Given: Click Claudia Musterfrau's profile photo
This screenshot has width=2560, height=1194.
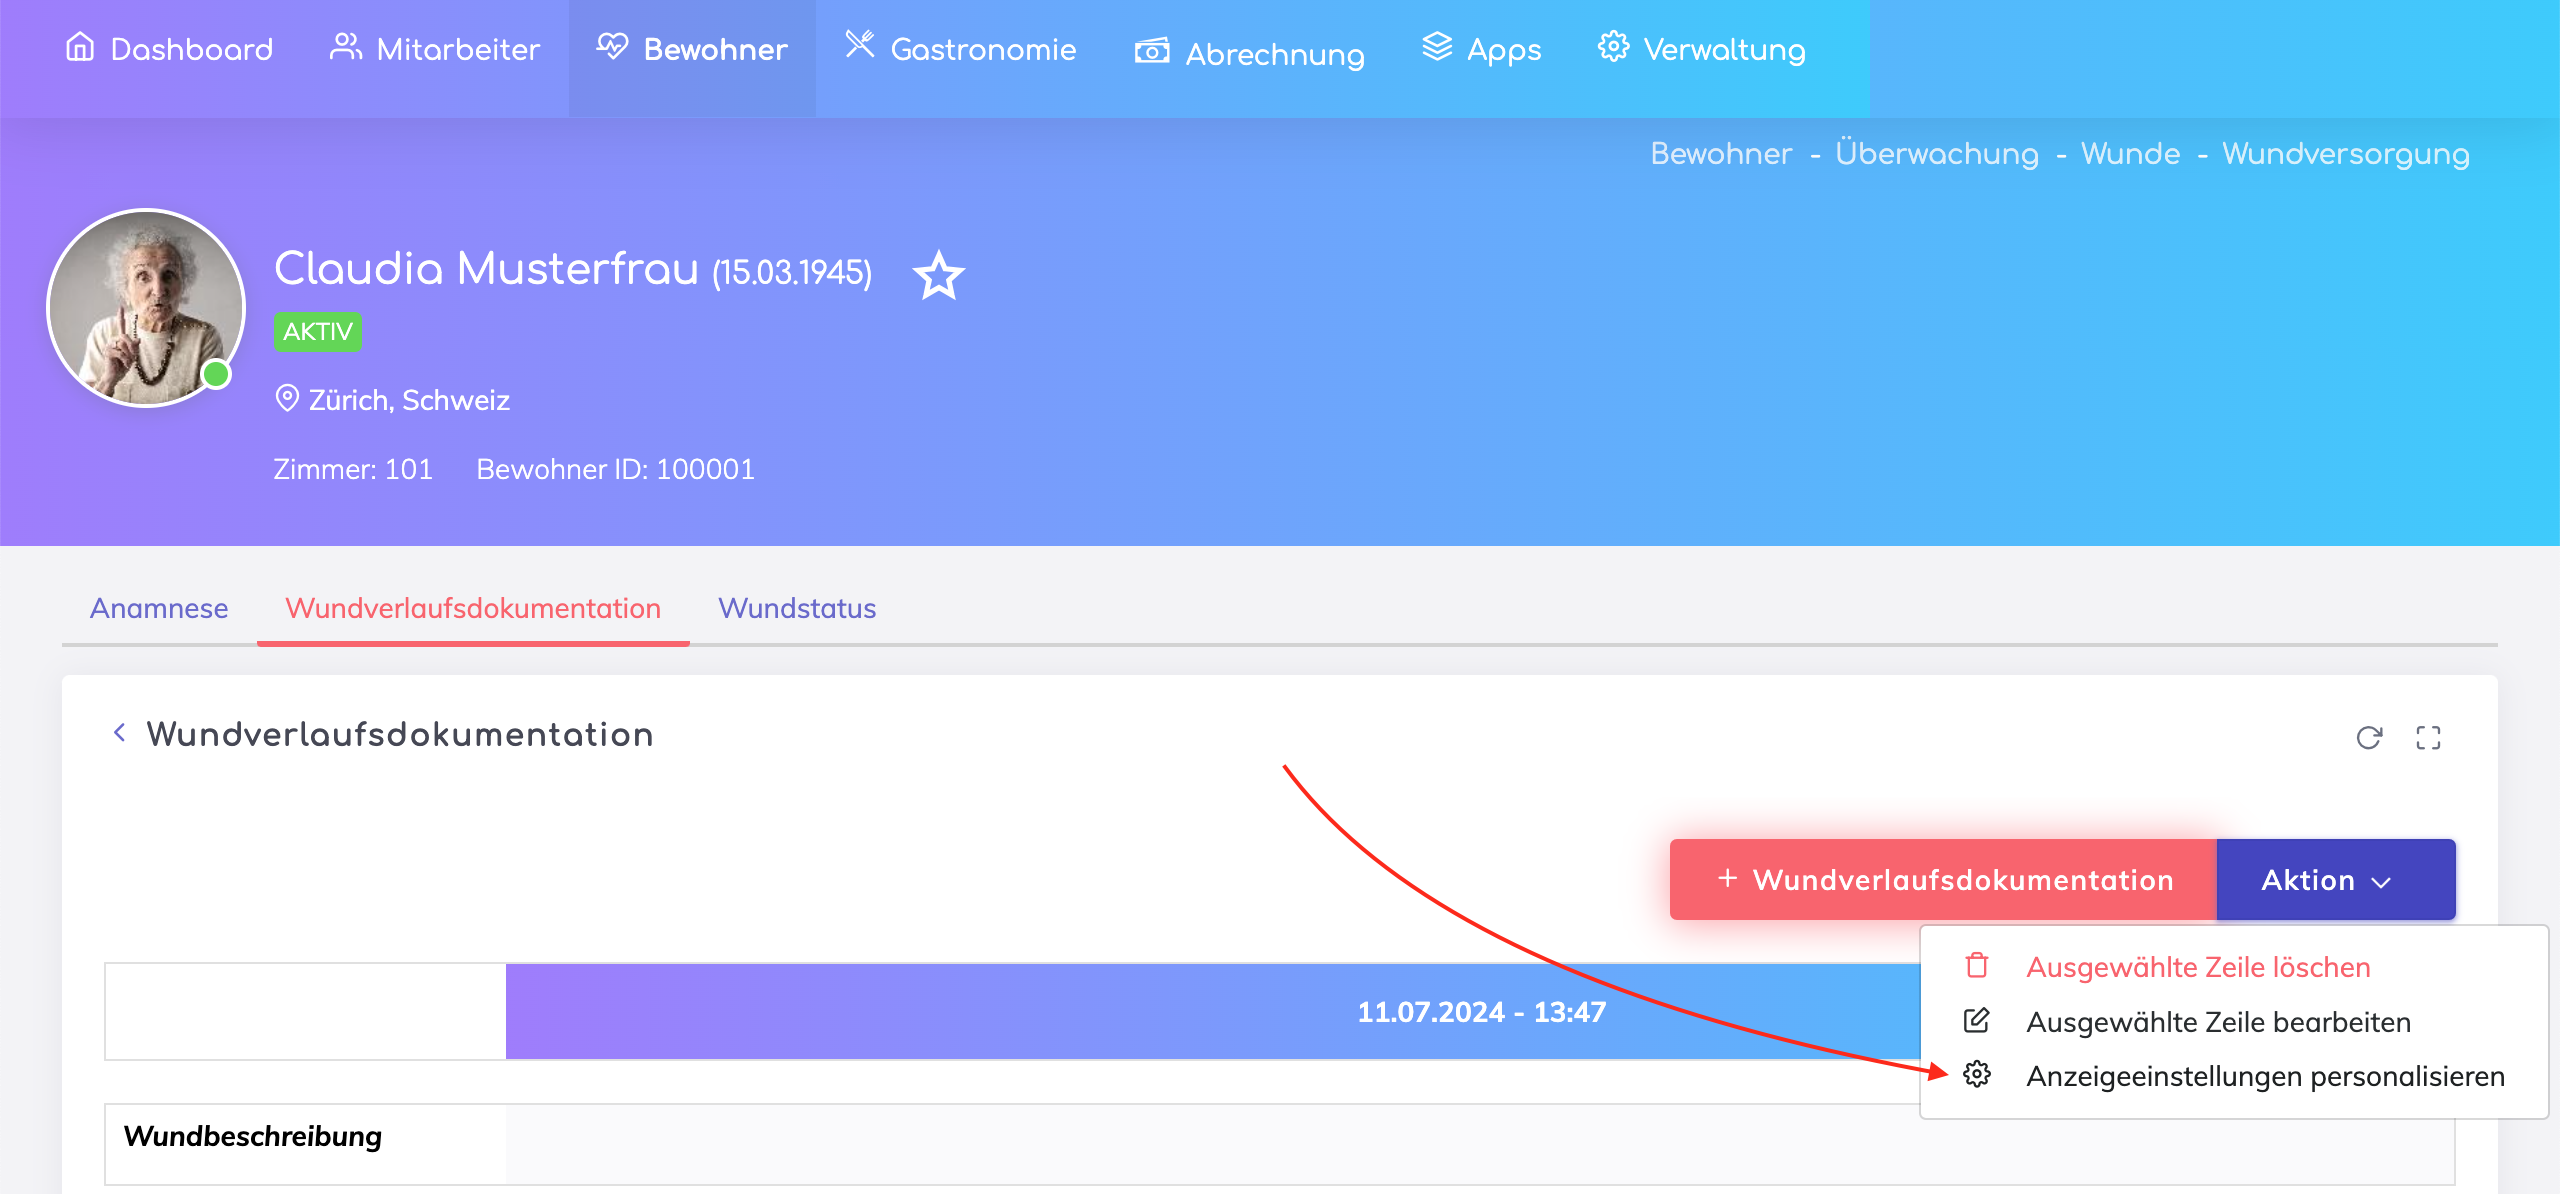Looking at the screenshot, I should [x=146, y=307].
